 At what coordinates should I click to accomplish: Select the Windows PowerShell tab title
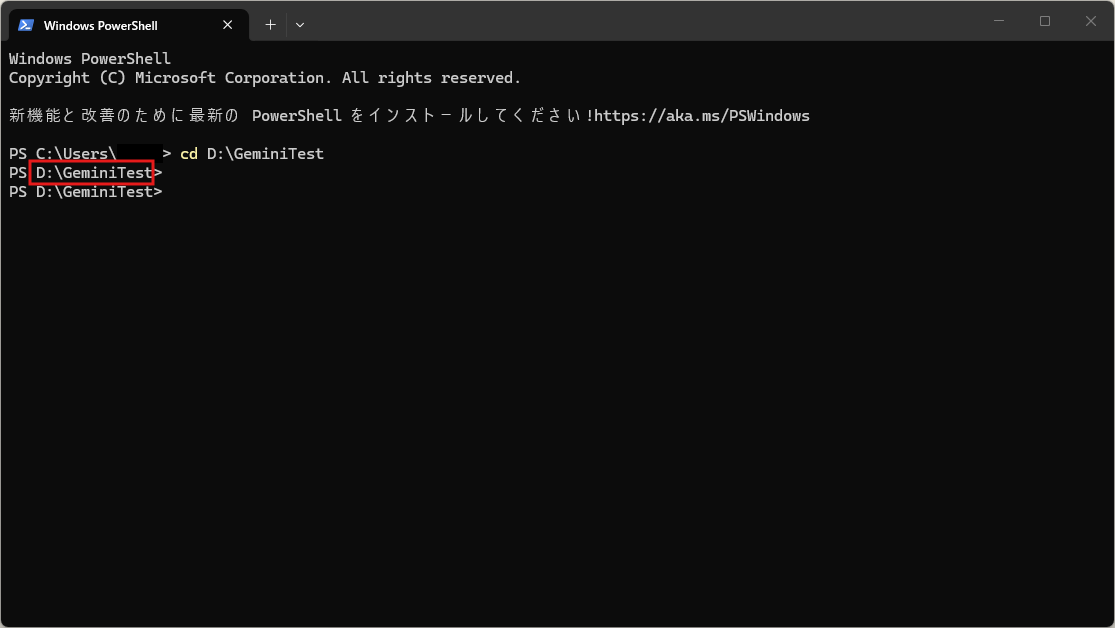pyautogui.click(x=100, y=25)
